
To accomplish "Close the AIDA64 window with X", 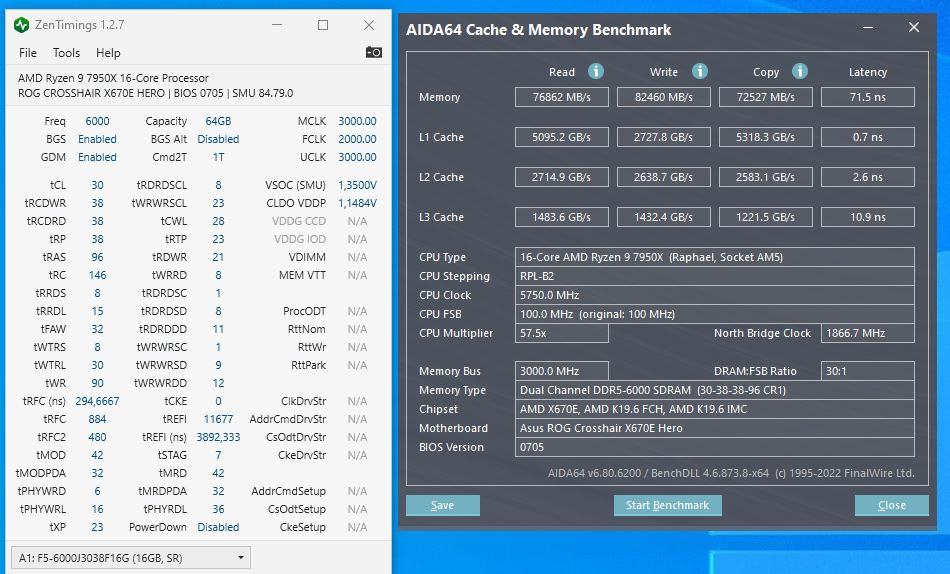I will pyautogui.click(x=914, y=27).
